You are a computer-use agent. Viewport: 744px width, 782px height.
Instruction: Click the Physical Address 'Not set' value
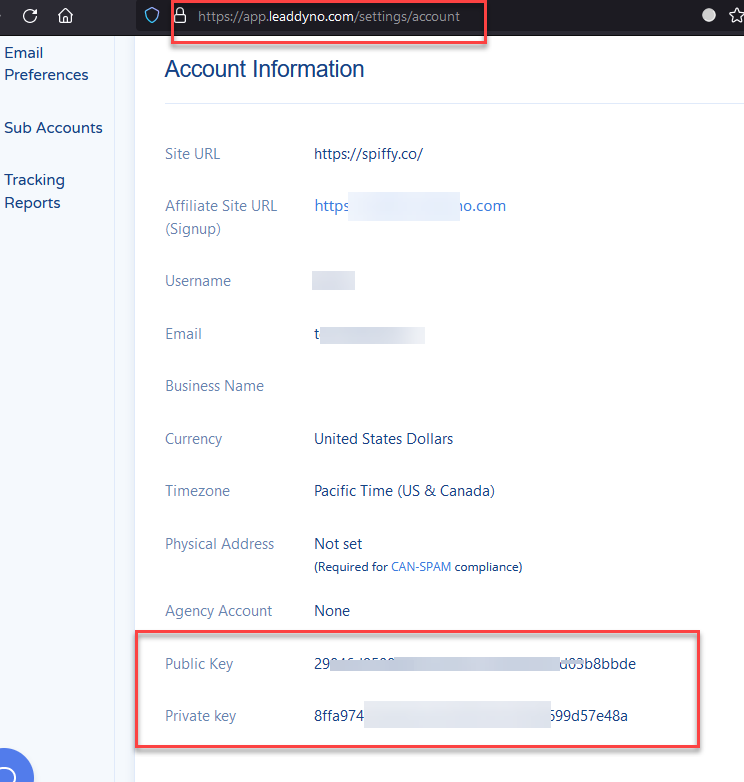coord(338,544)
